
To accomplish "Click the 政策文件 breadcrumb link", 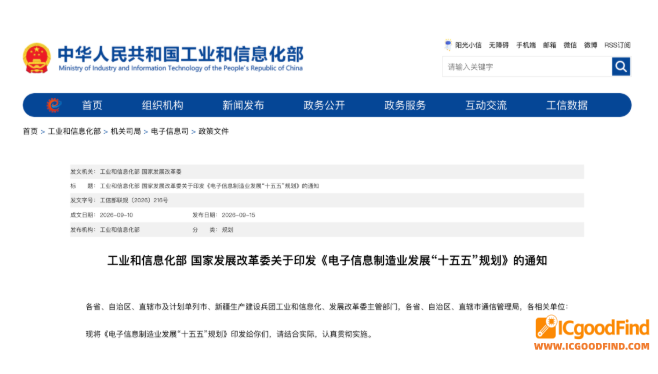I will click(214, 131).
